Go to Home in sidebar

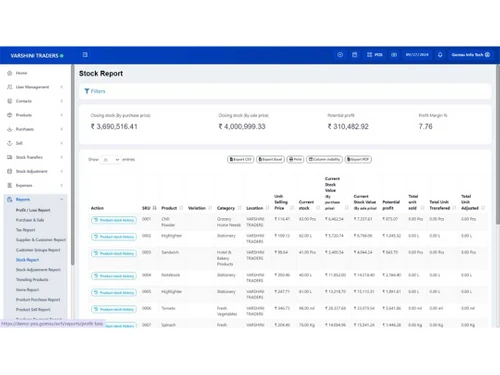pos(21,73)
